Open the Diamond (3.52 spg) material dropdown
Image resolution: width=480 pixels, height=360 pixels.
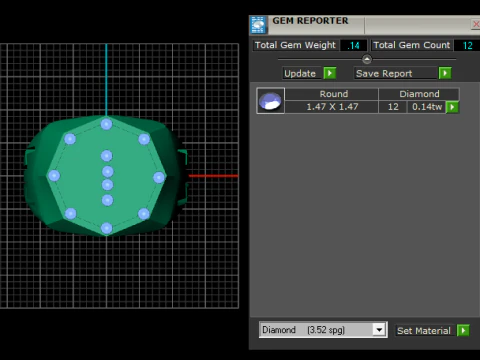click(x=379, y=330)
